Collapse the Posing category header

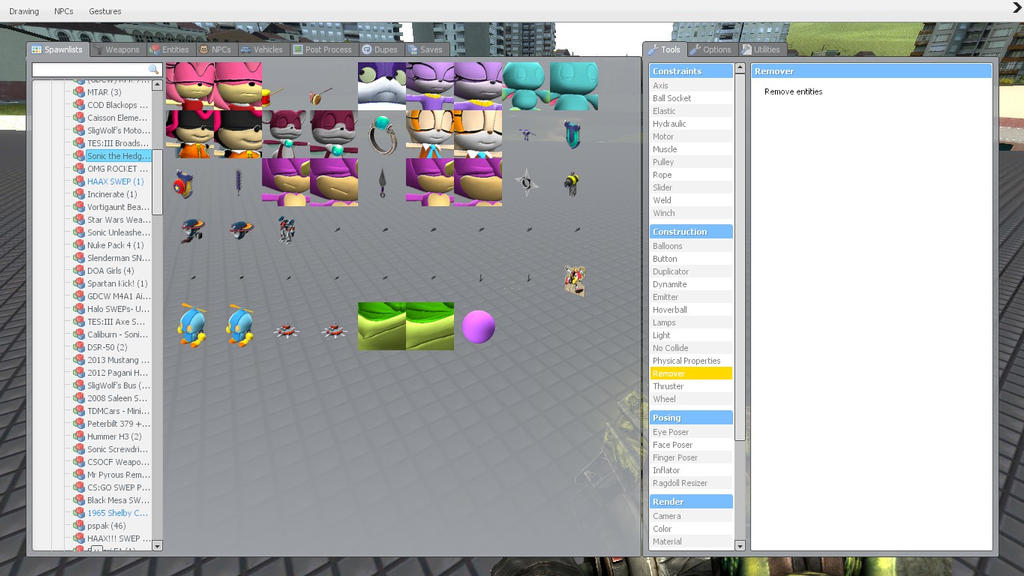(x=691, y=418)
